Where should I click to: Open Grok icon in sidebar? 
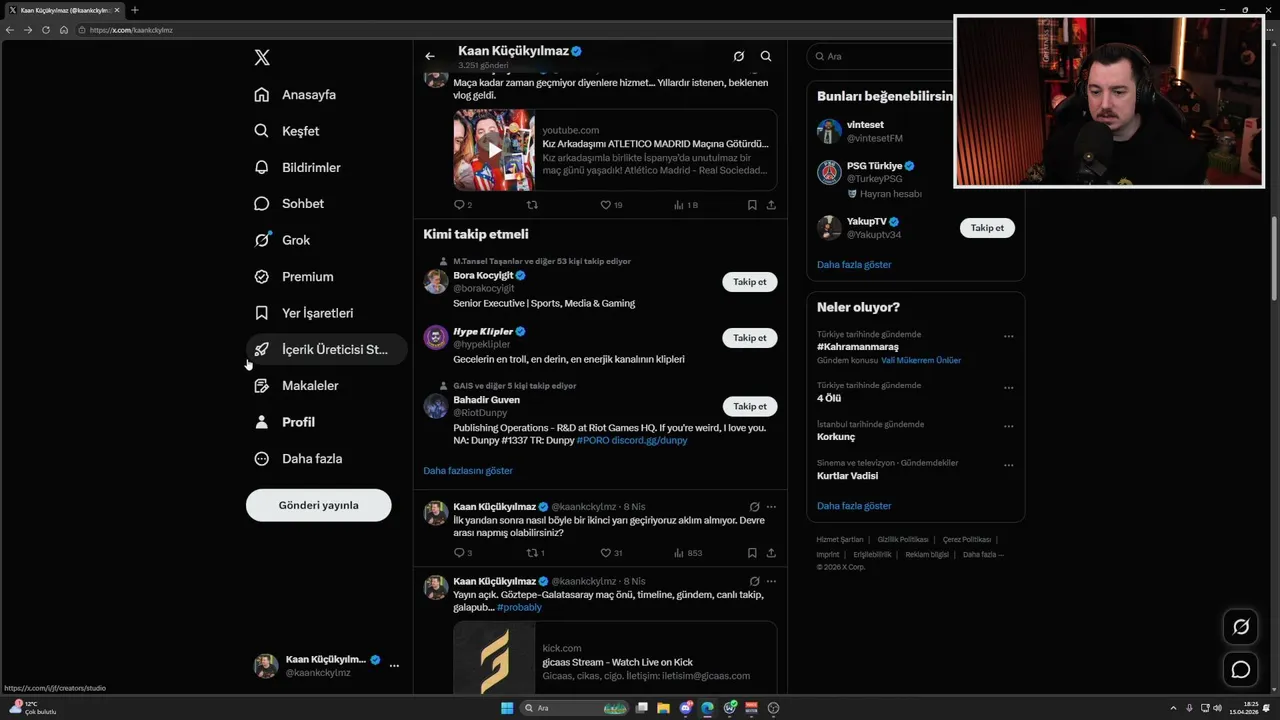click(261, 240)
